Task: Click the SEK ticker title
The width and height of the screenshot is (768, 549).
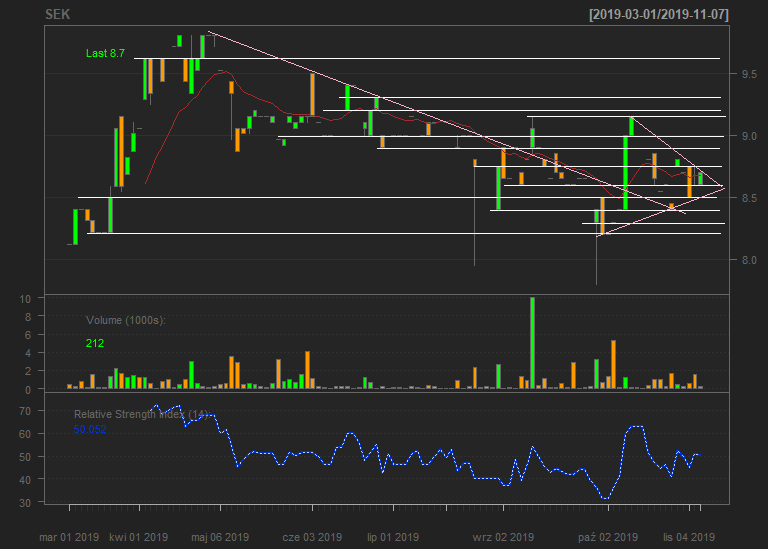Action: [57, 14]
